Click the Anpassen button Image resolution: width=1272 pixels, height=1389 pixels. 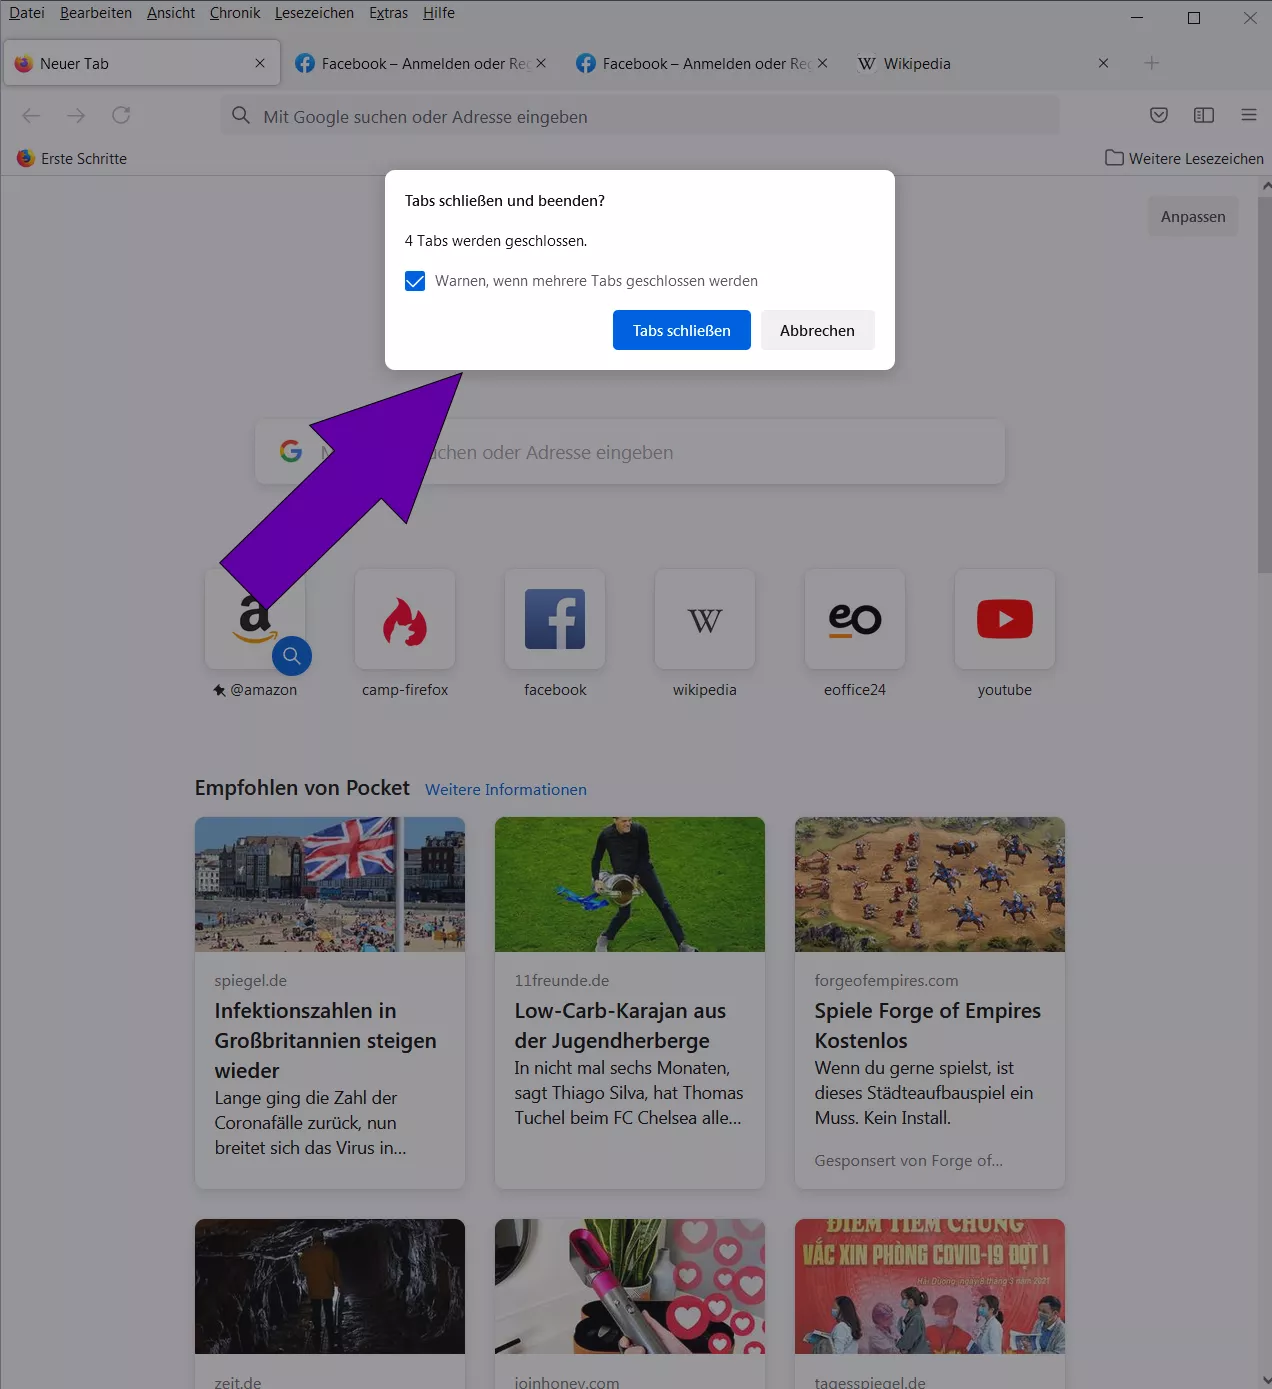[x=1193, y=217]
